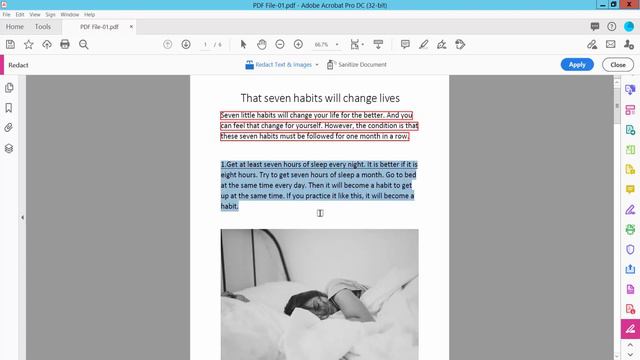This screenshot has height=360, width=640.
Task: Add a sticky note comment
Action: 405,44
